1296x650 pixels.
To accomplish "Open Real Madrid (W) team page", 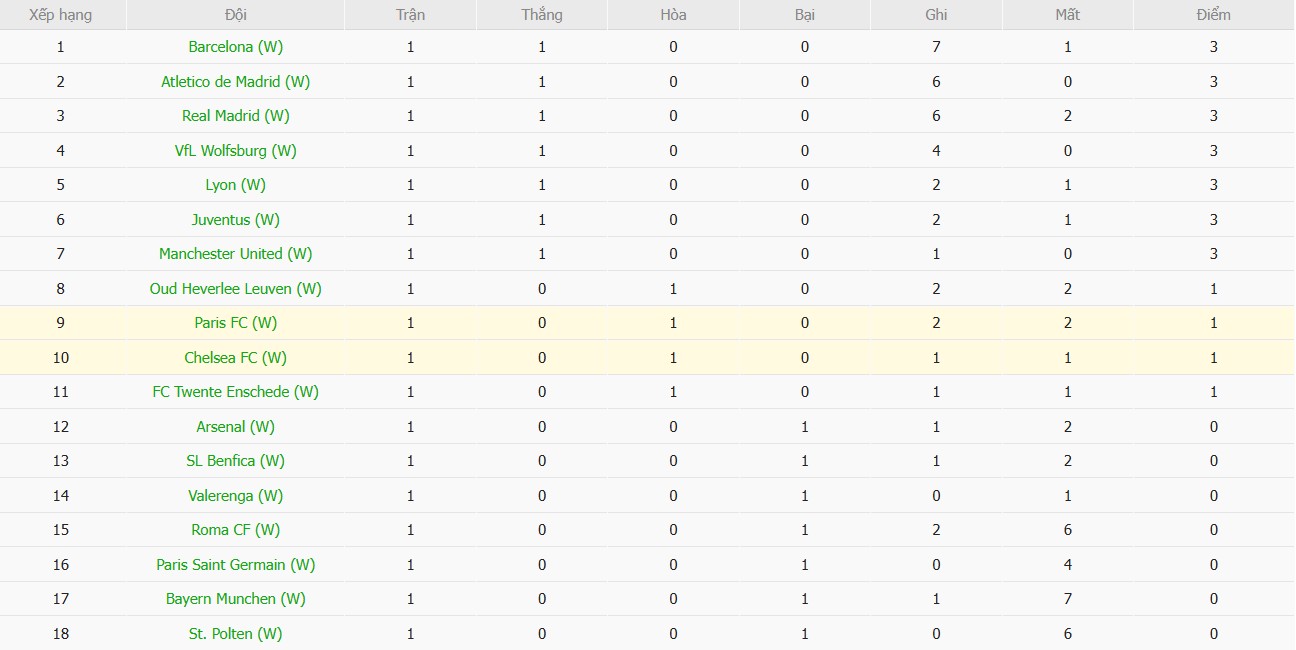I will pos(235,116).
